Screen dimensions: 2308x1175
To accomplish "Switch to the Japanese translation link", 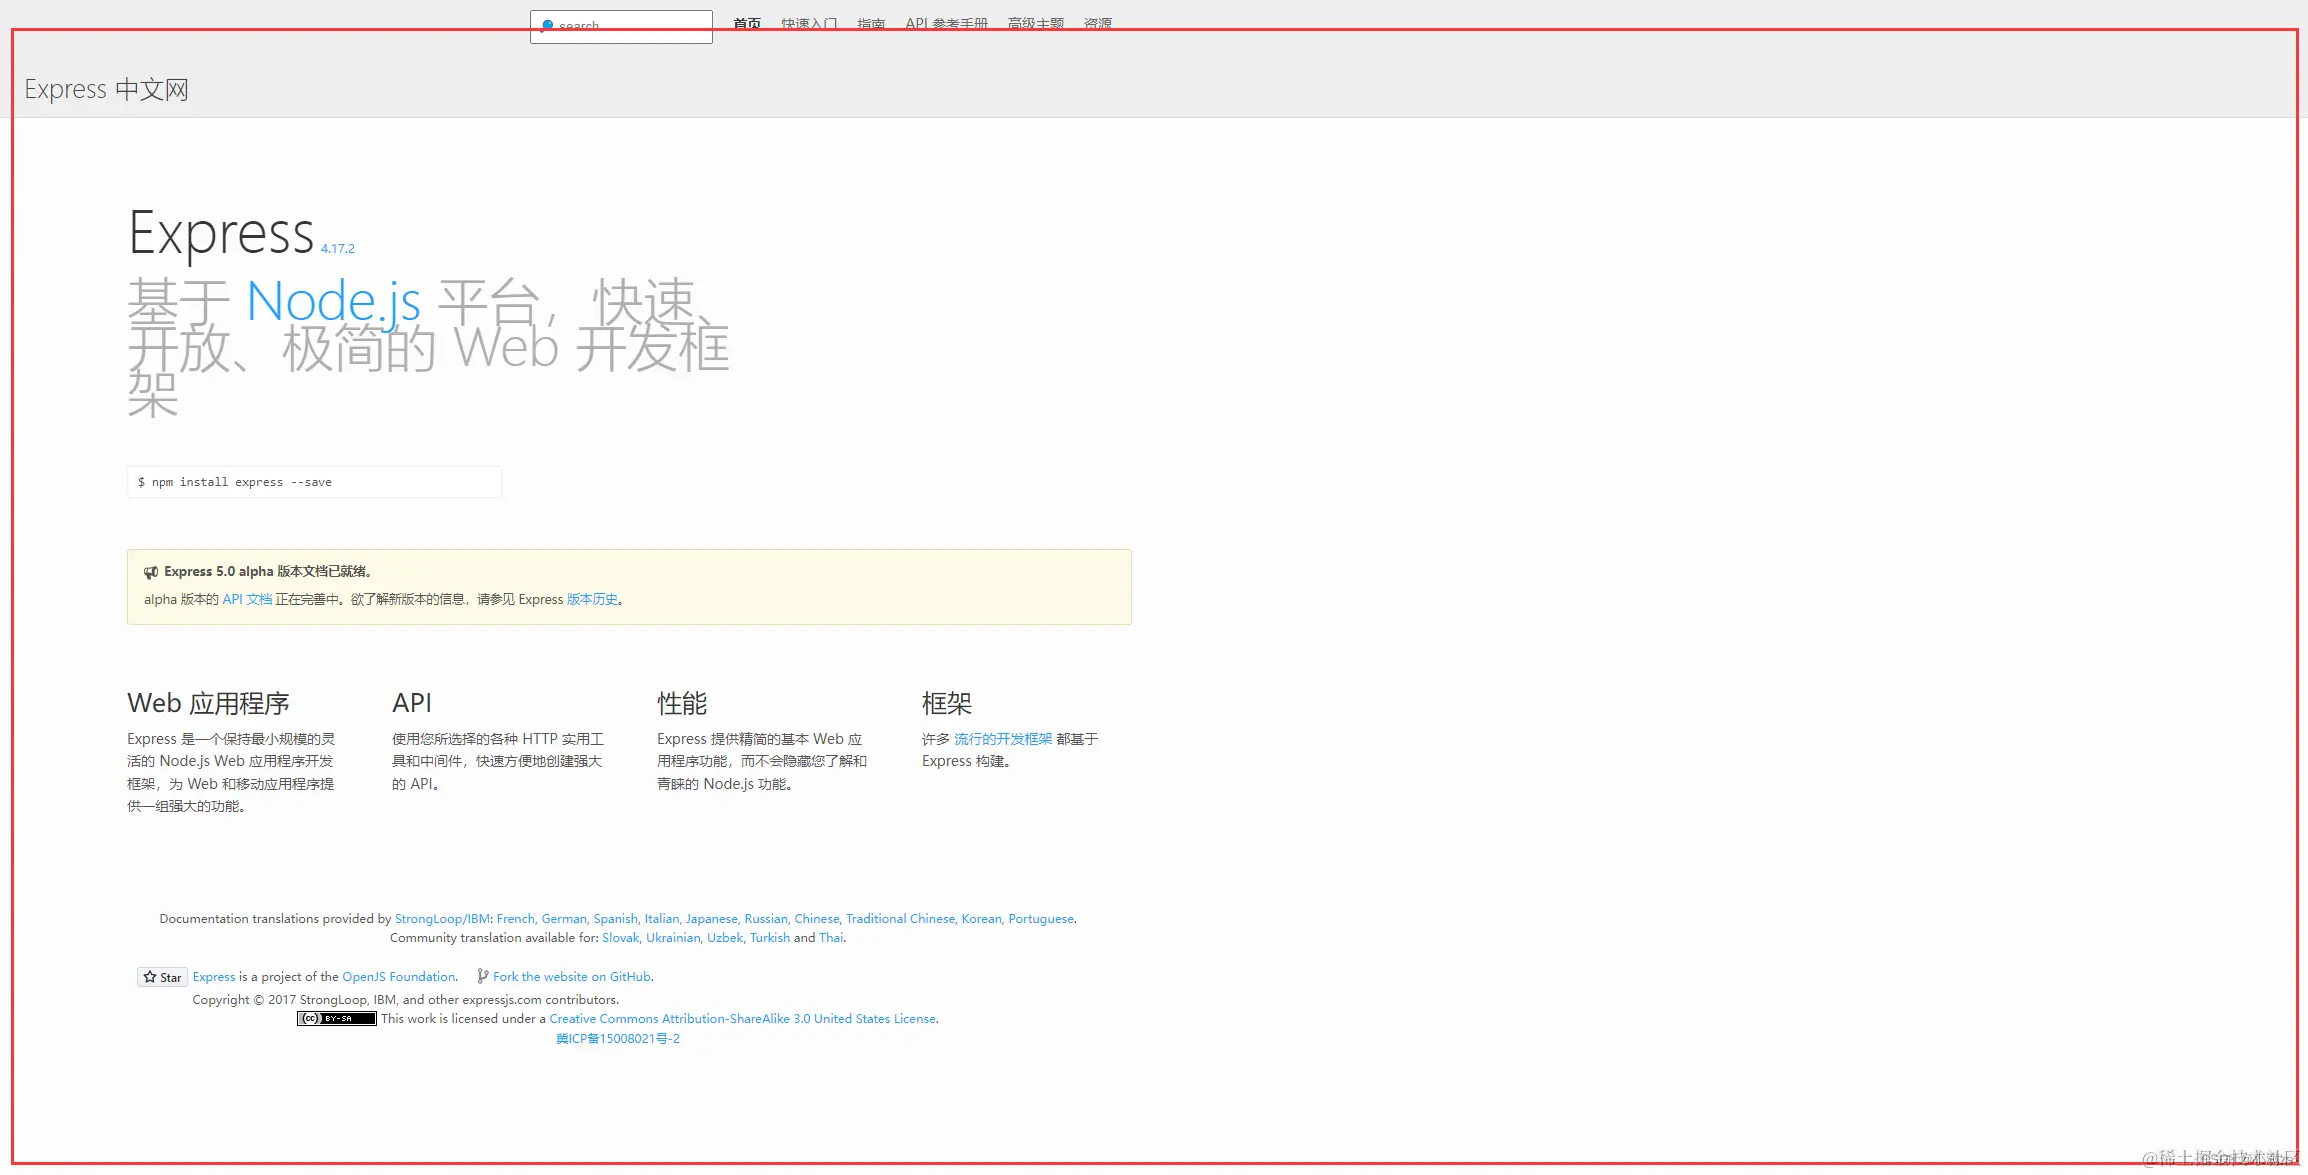I will pos(711,919).
